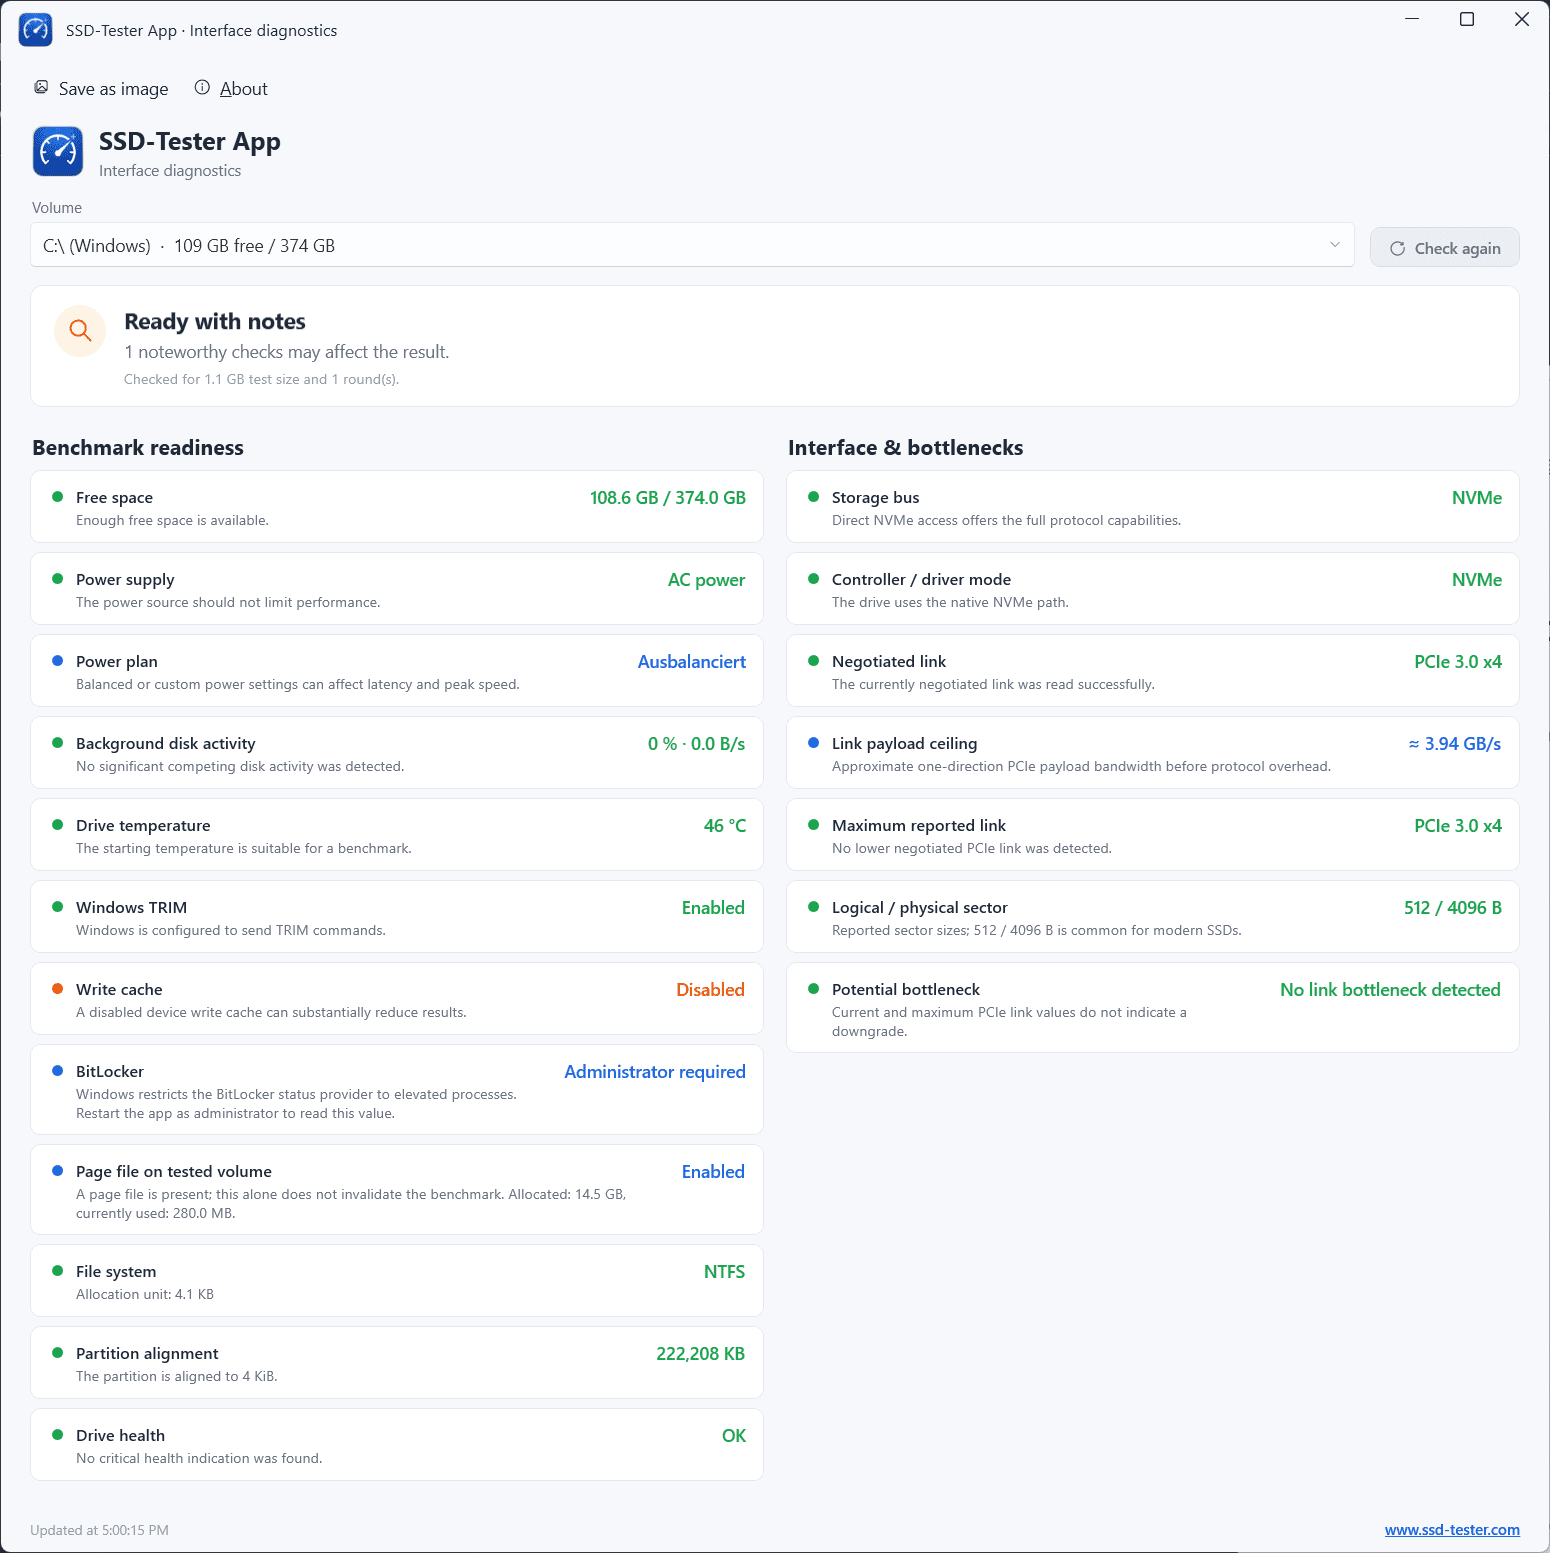This screenshot has width=1550, height=1553.
Task: Click the "AC power" value
Action: pyautogui.click(x=707, y=580)
